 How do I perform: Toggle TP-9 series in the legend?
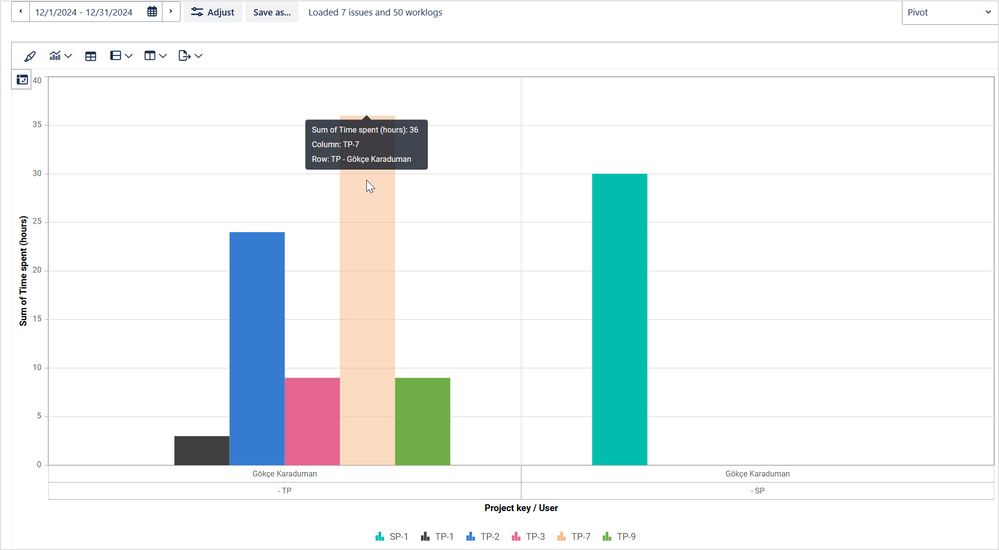click(619, 537)
